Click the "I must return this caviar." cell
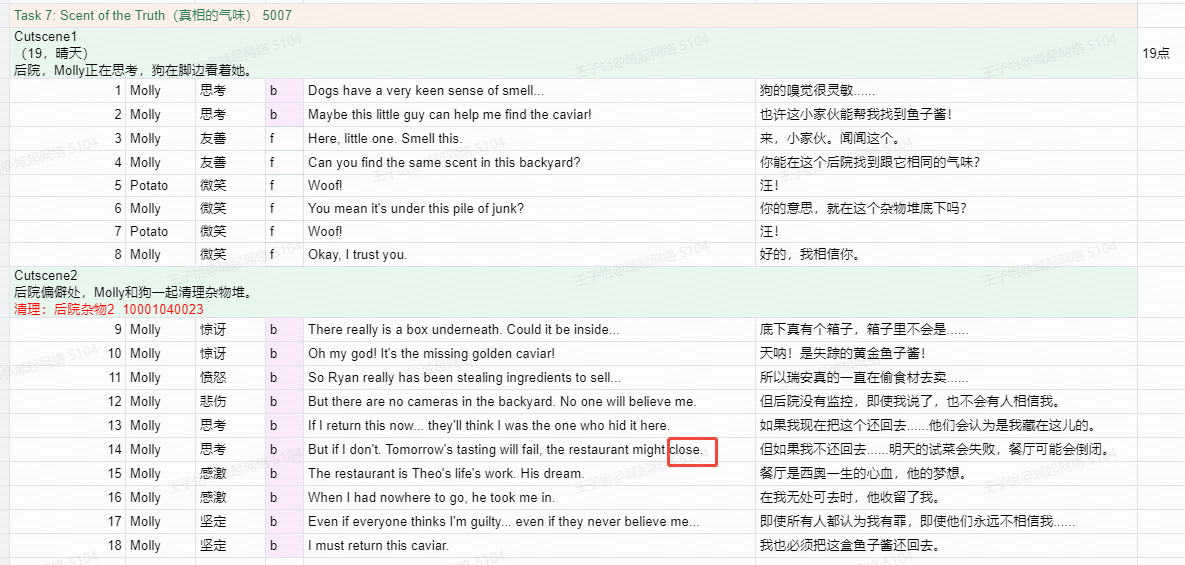Image resolution: width=1185 pixels, height=565 pixels. coord(378,545)
